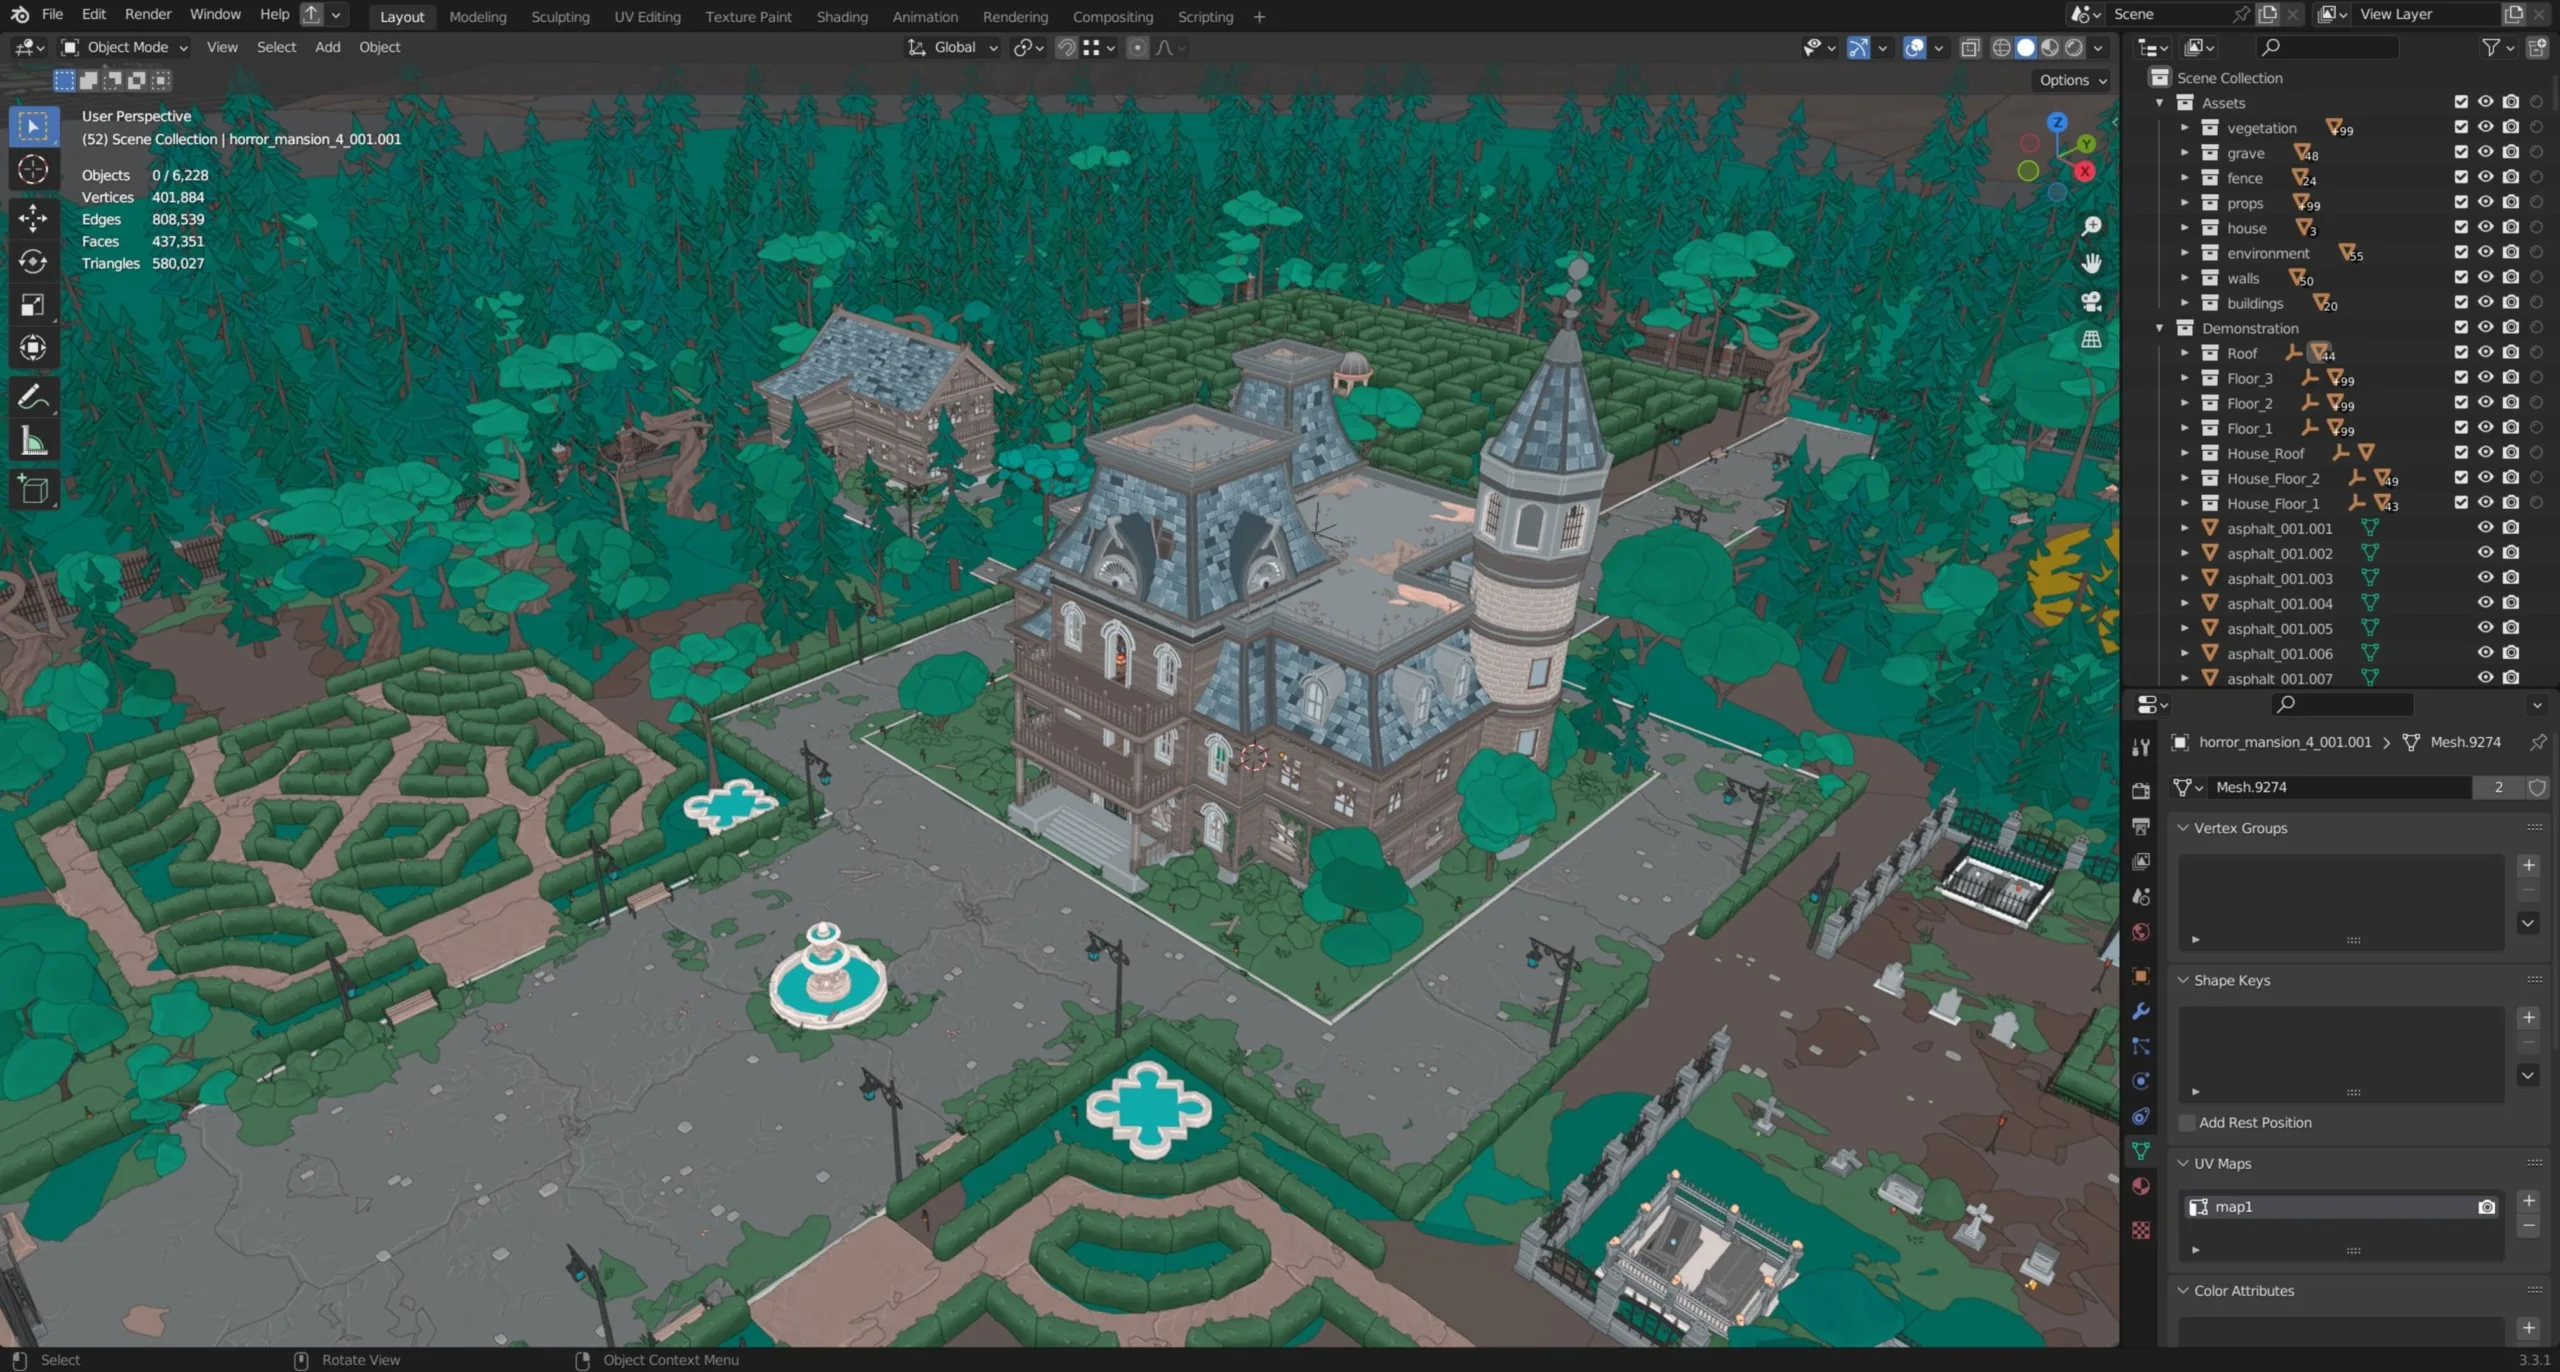Screen dimensions: 2560x1372
Task: Toggle camera view in viewport
Action: 2091,301
